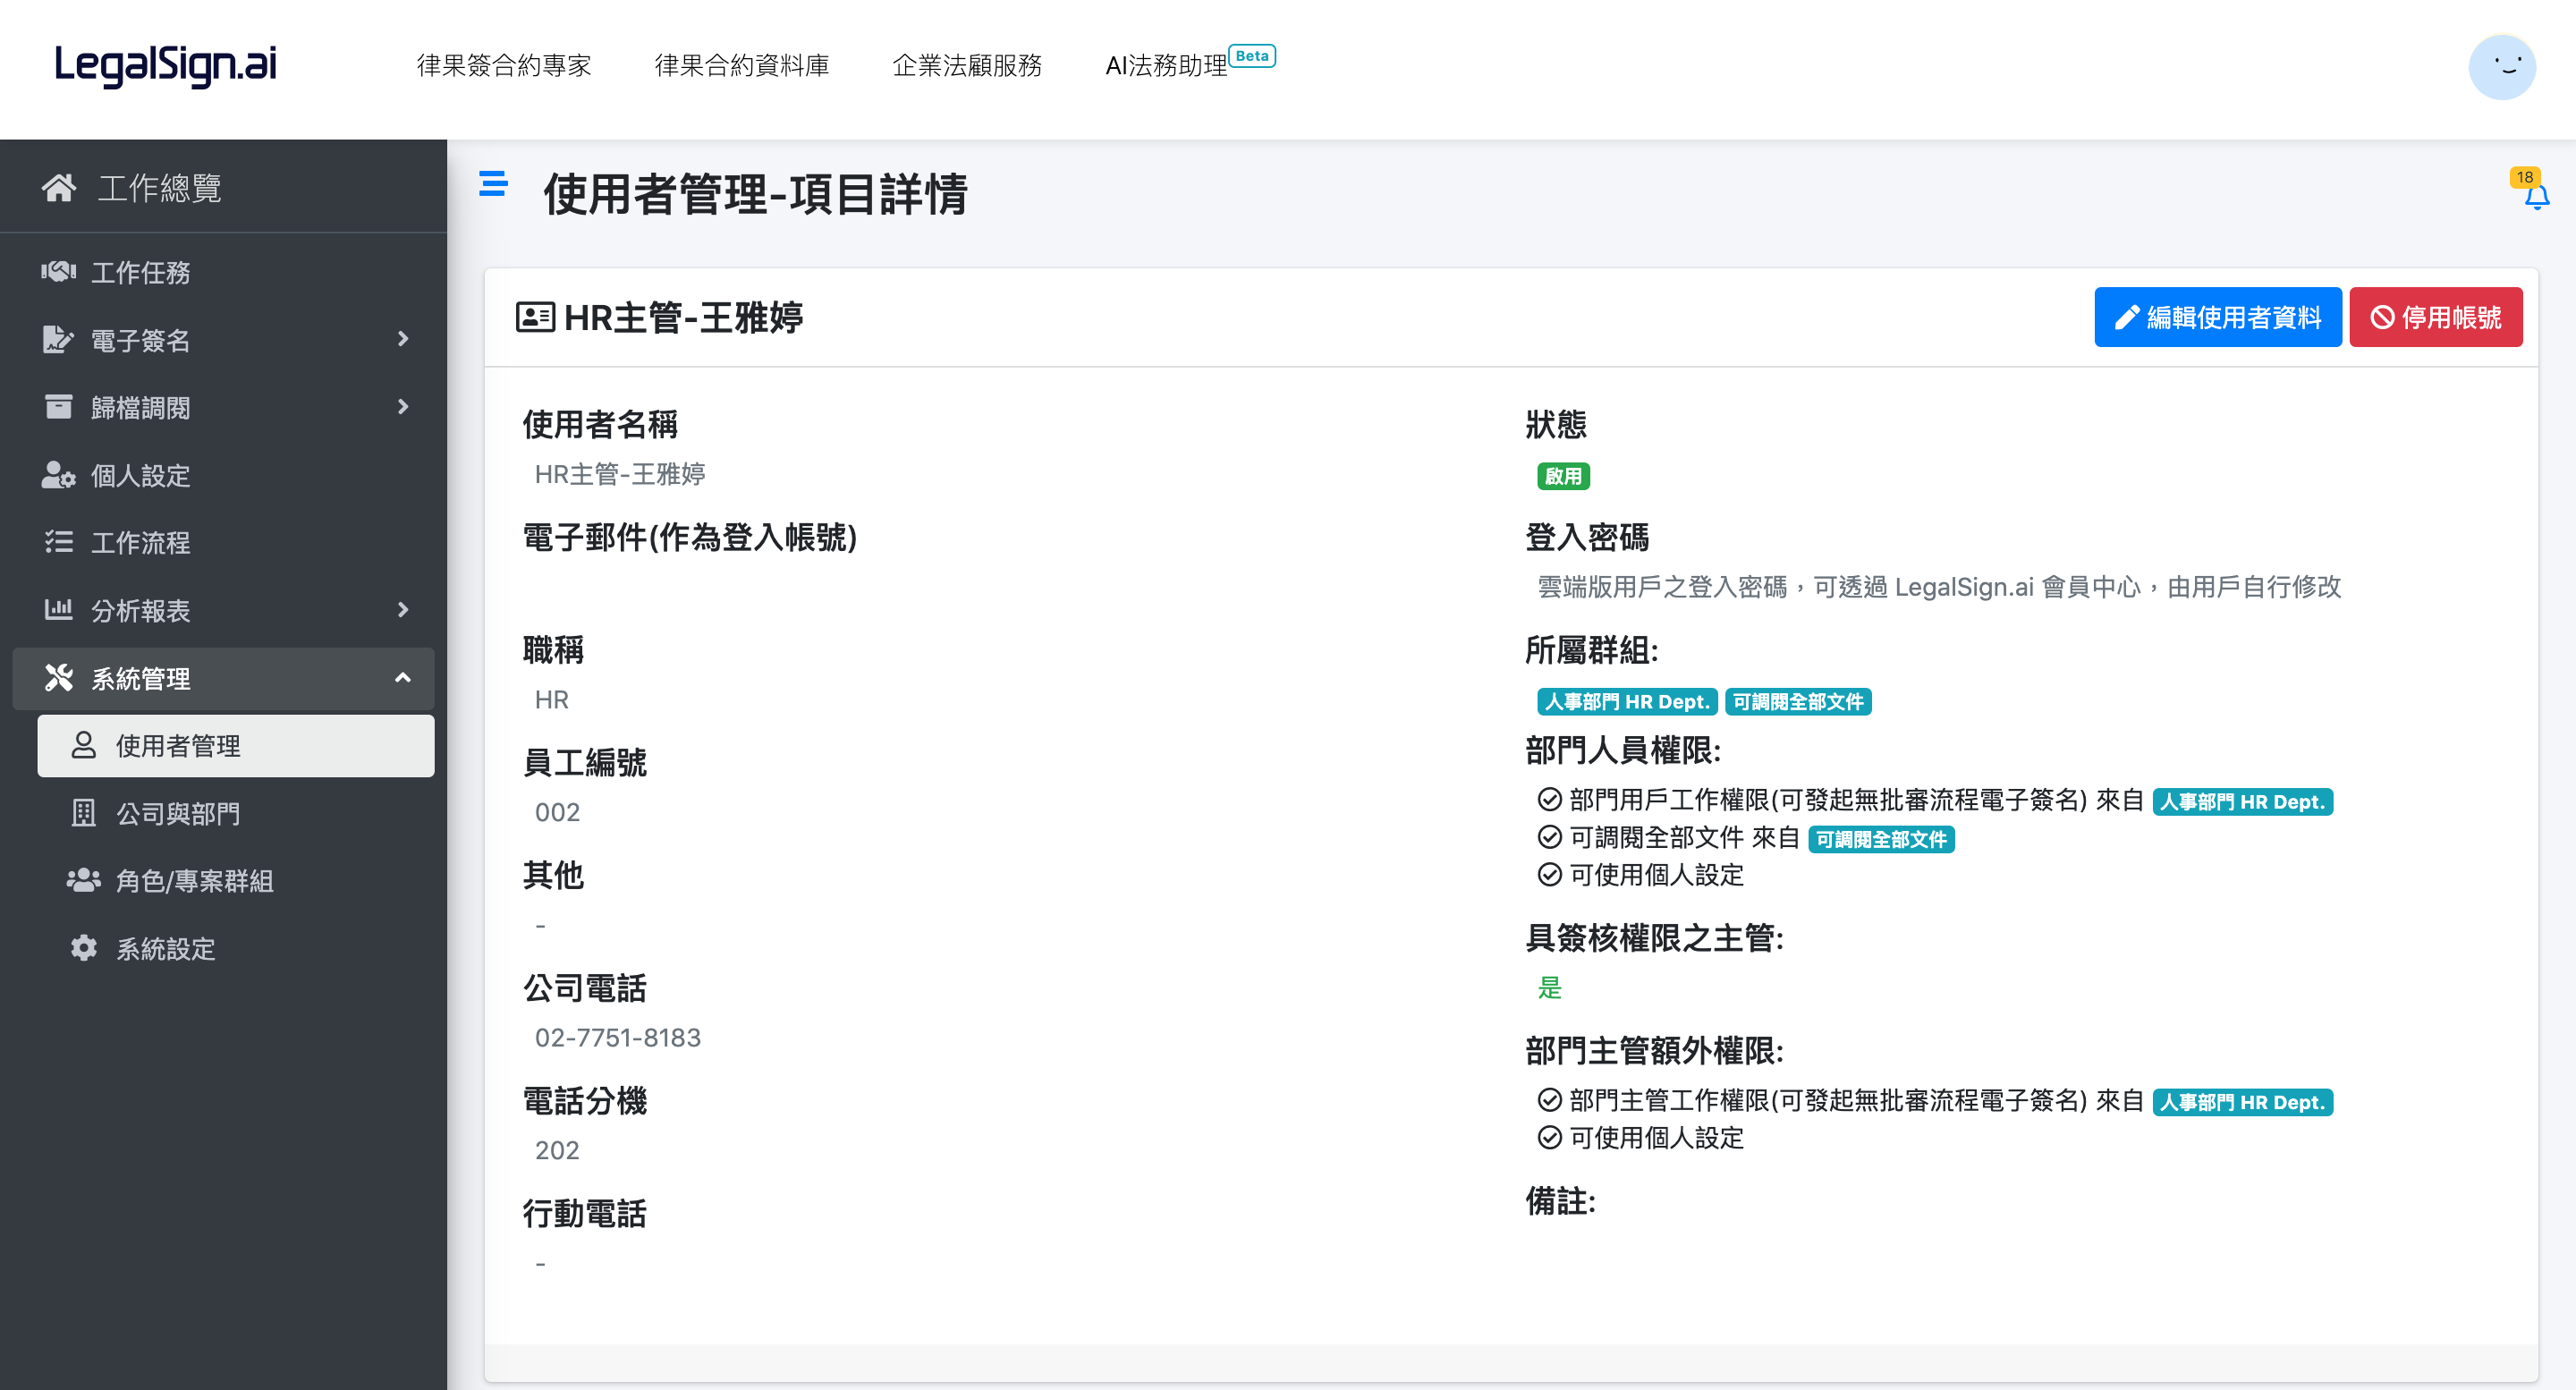
Task: Click the user-gear icon for 個人設定
Action: pyautogui.click(x=59, y=475)
